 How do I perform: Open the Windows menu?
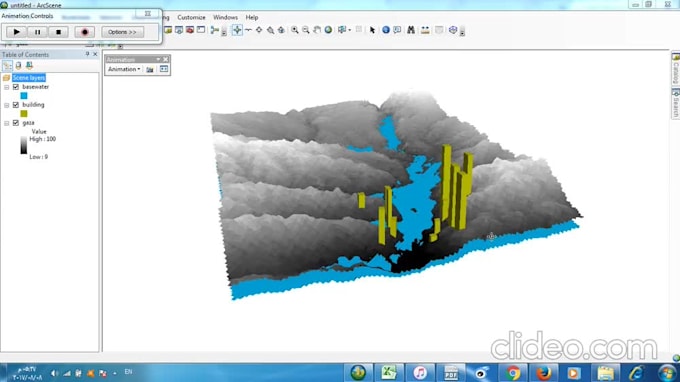pyautogui.click(x=225, y=17)
